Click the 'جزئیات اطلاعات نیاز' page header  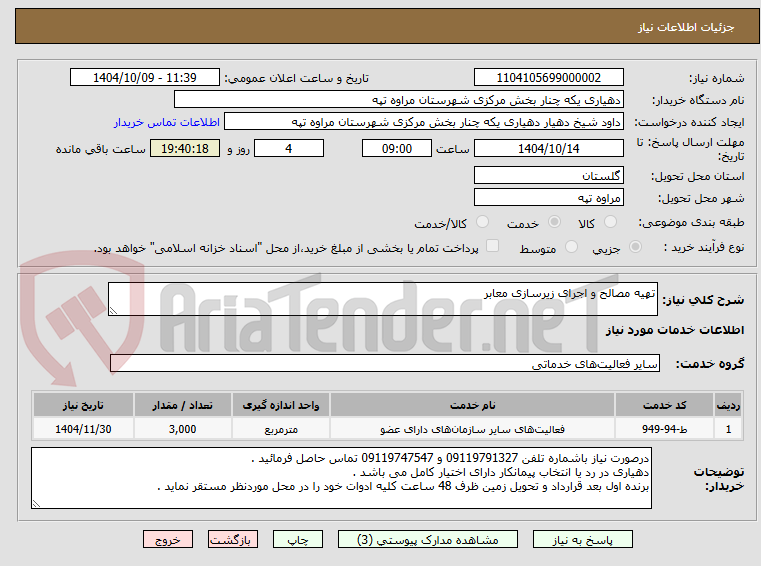pos(685,27)
